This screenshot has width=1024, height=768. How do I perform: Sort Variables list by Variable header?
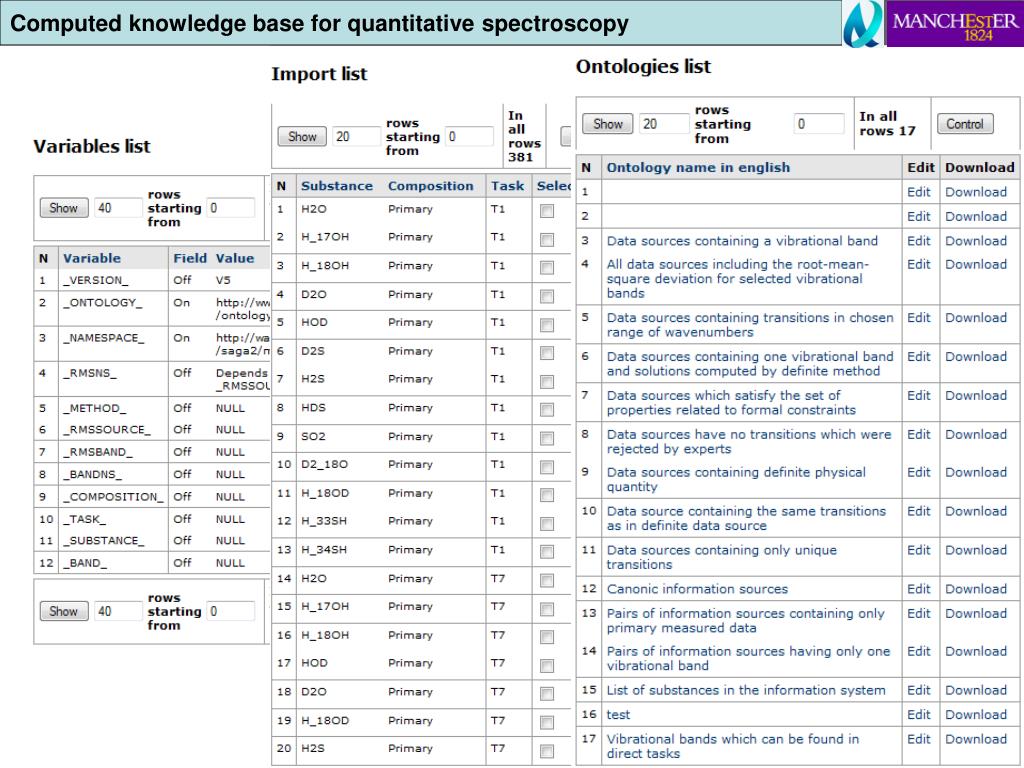click(x=92, y=258)
